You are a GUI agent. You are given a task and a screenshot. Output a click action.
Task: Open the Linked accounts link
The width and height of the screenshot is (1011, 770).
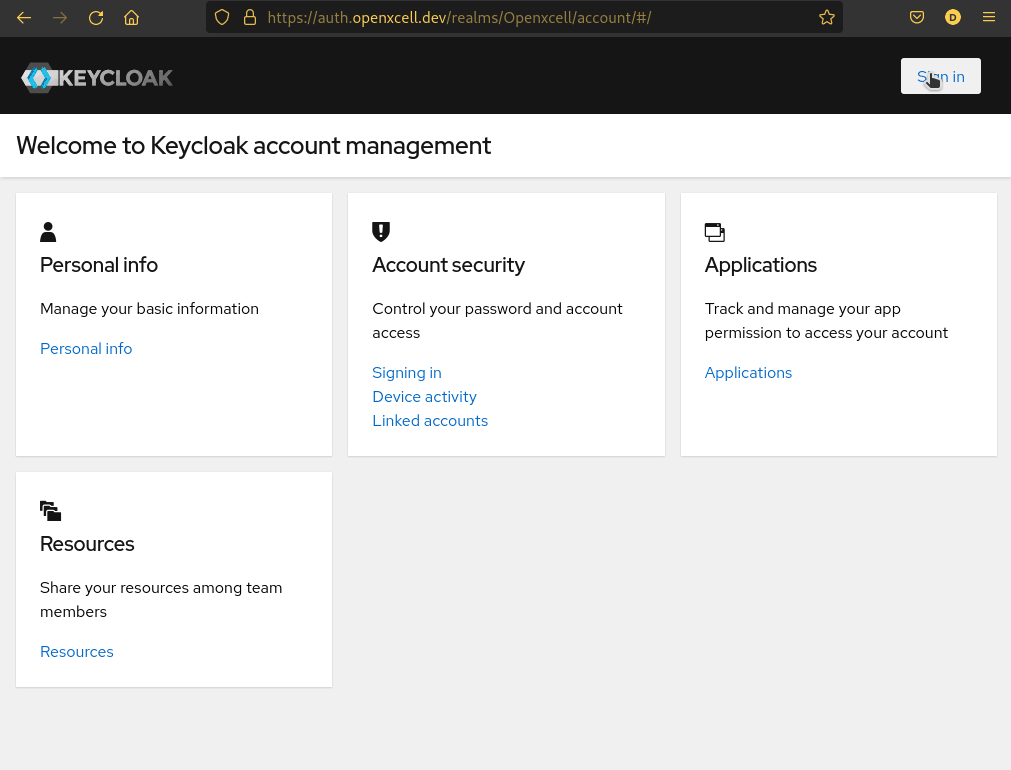tap(430, 421)
